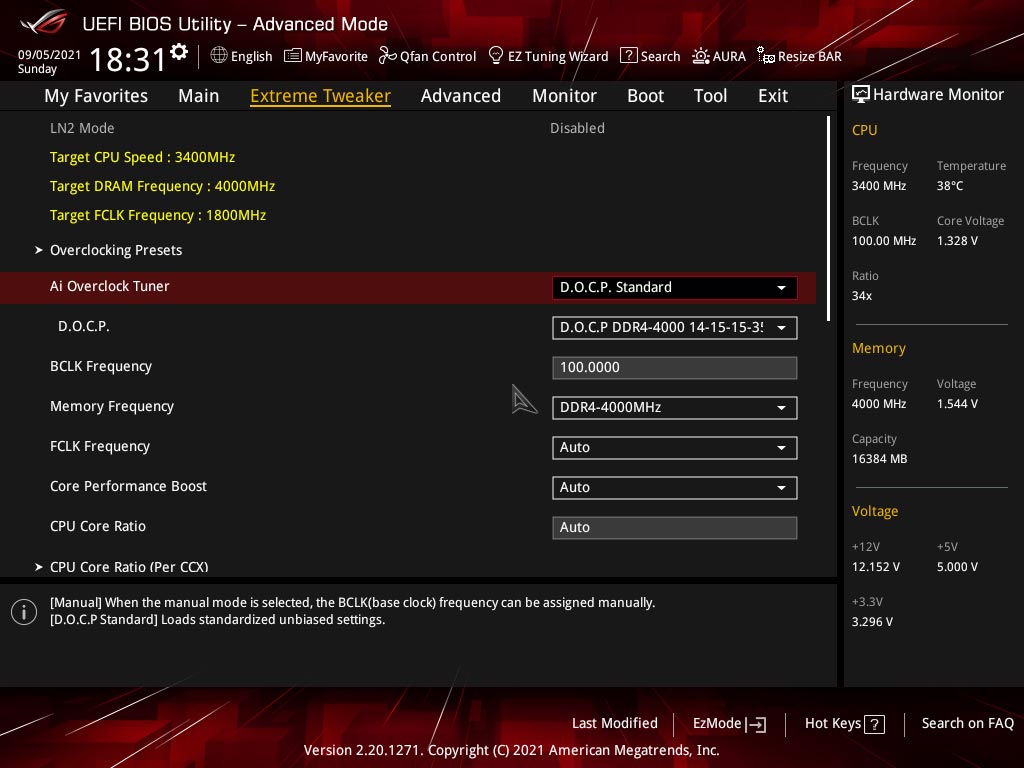Click the +3.3V 3.296 V reading
1024x768 pixels.
click(x=872, y=622)
